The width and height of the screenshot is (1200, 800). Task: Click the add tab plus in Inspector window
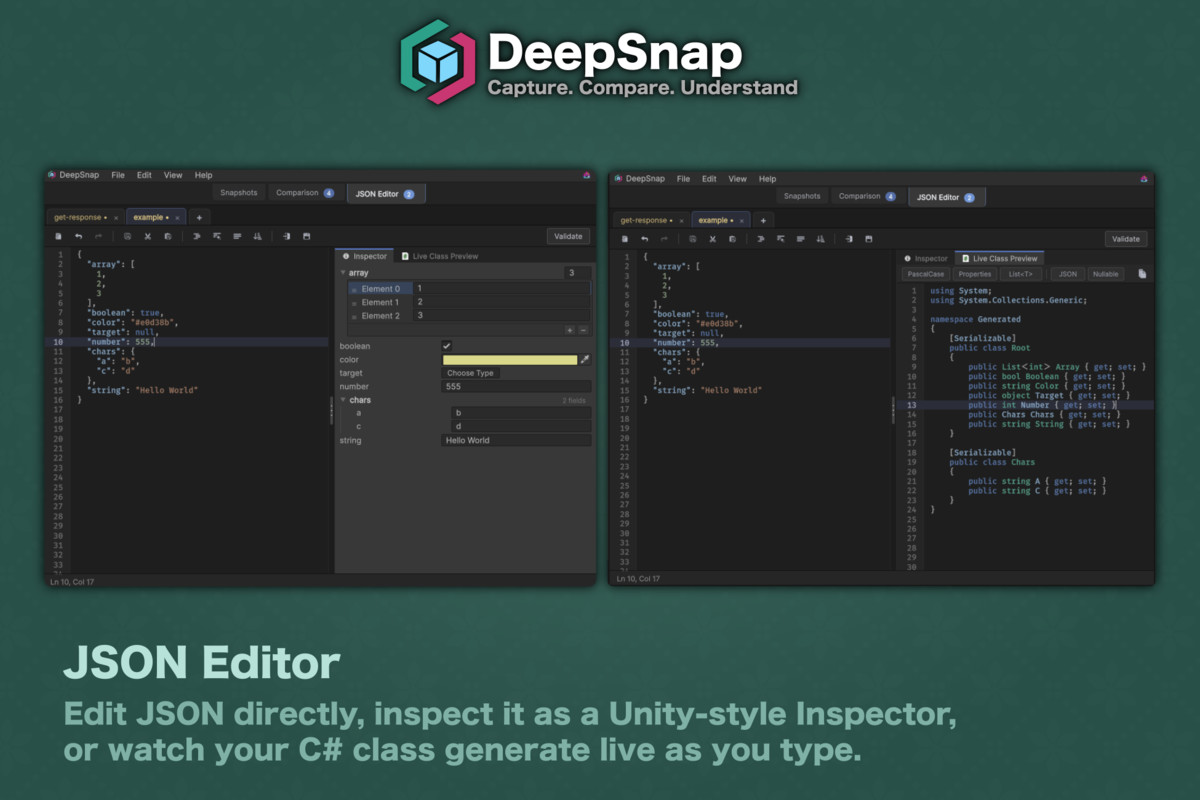pyautogui.click(x=198, y=217)
